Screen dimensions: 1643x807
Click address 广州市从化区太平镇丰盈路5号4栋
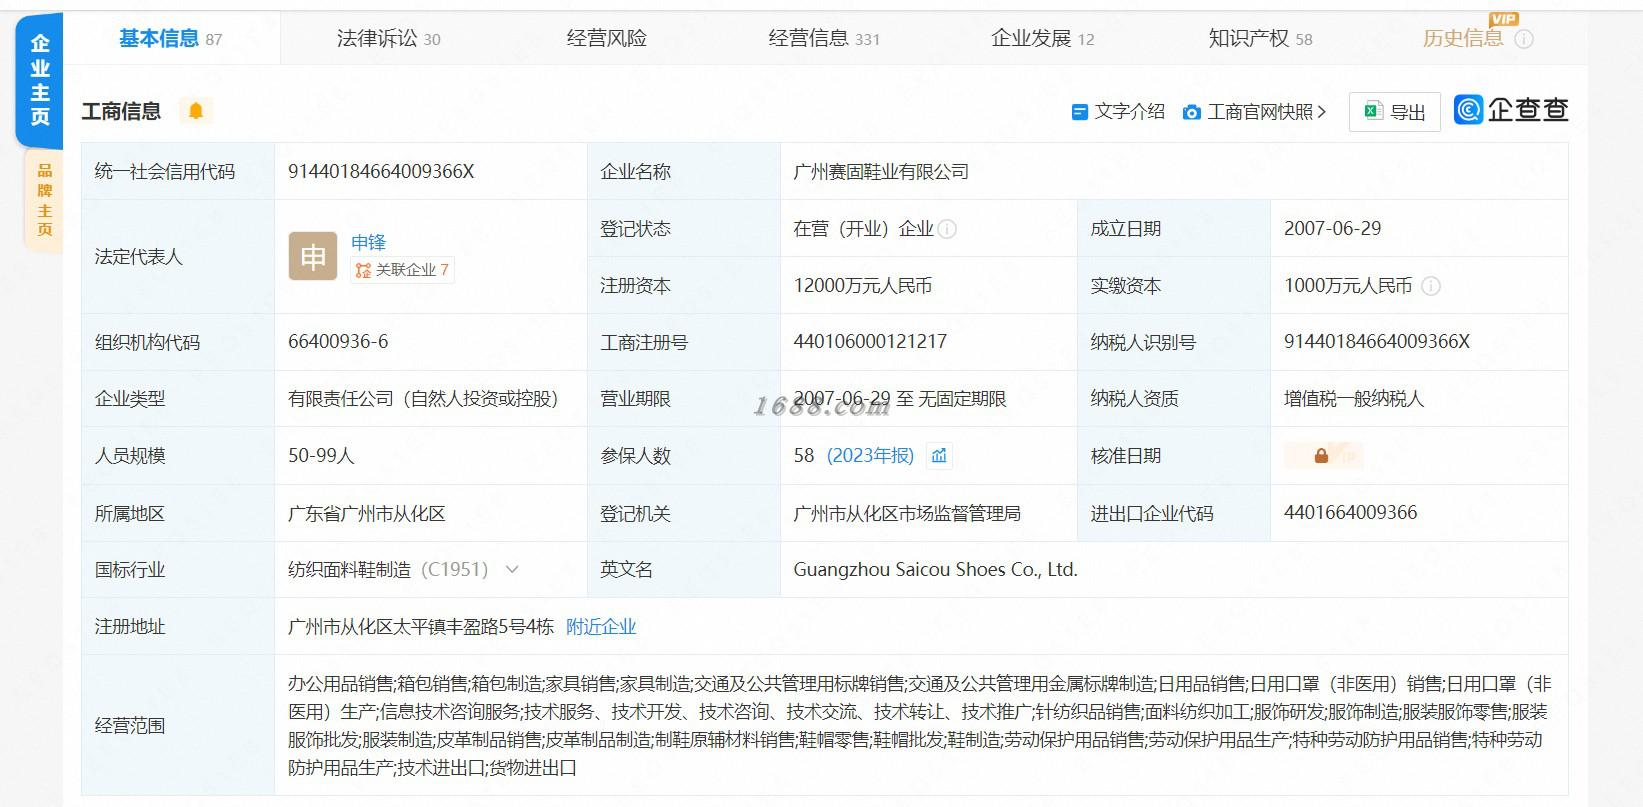tap(421, 627)
